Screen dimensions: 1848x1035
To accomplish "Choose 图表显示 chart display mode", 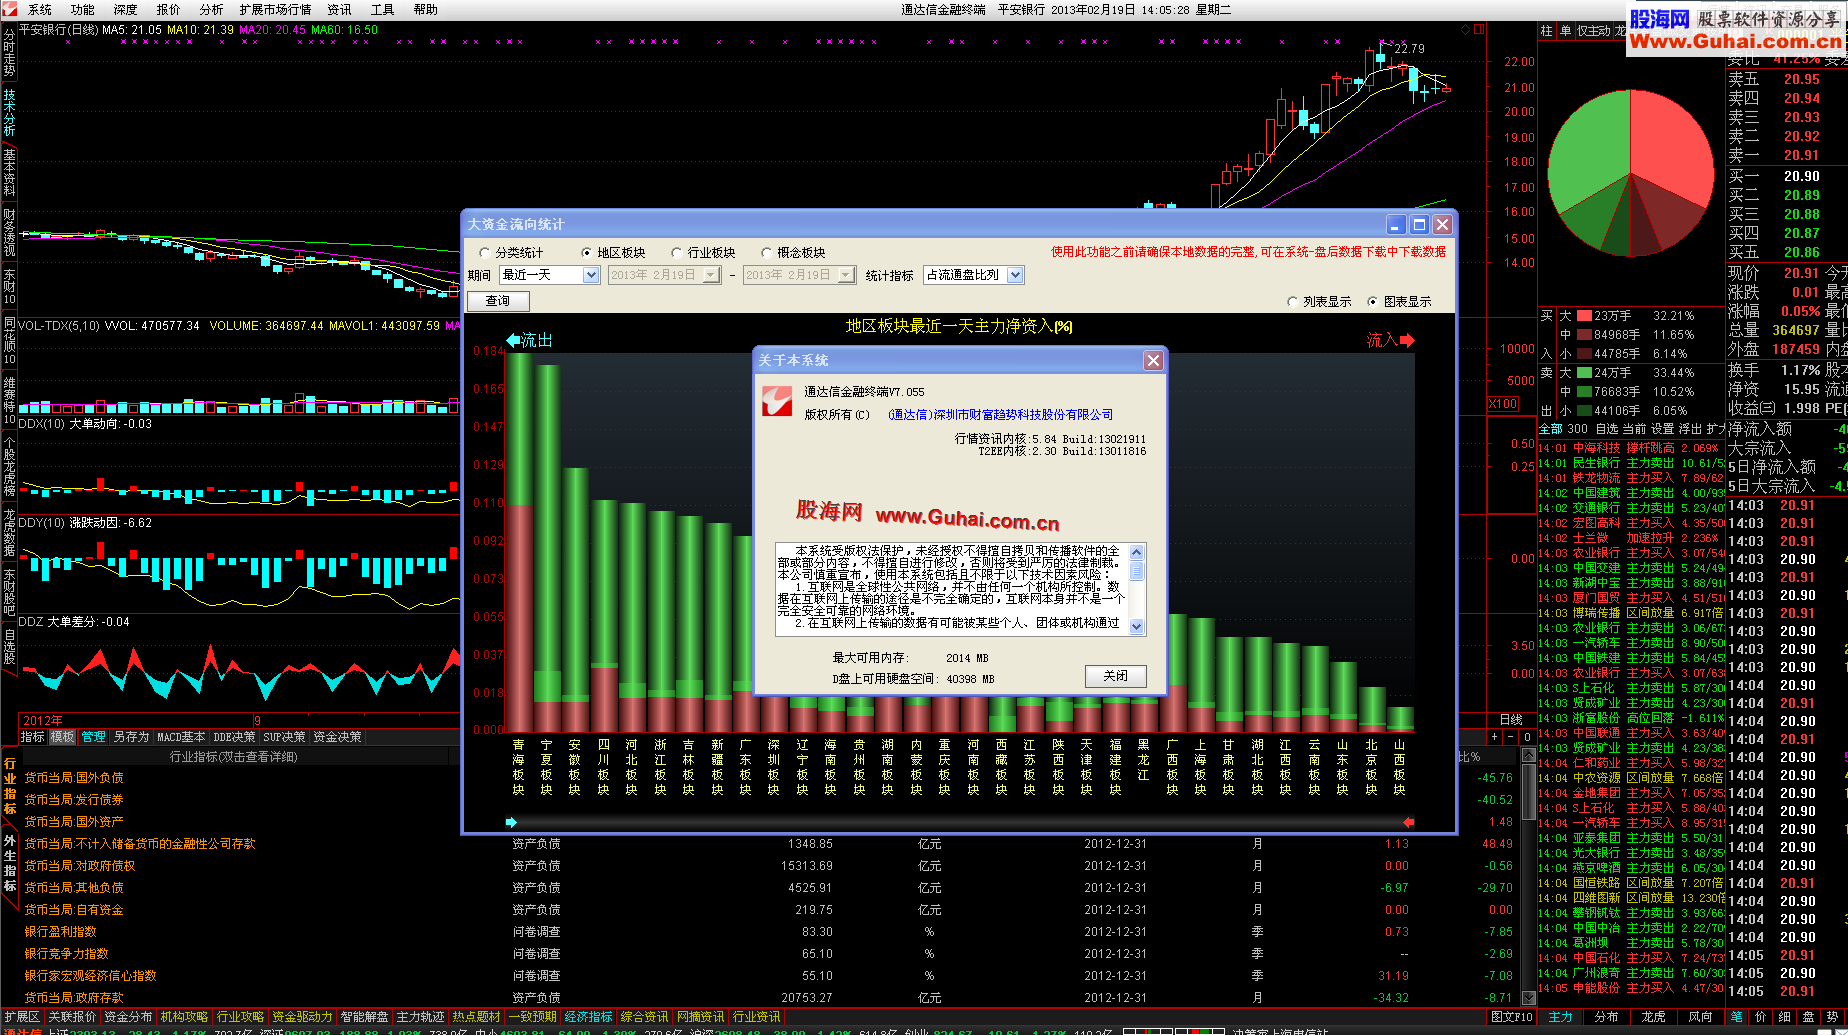I will point(1372,302).
